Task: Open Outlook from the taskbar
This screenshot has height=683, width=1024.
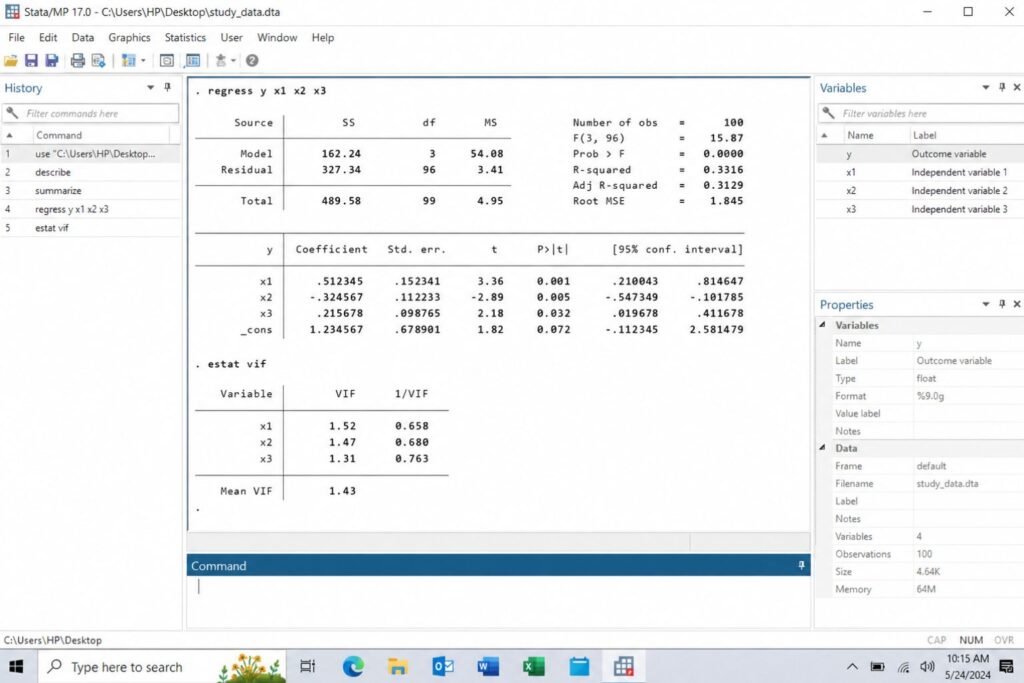Action: 443,667
